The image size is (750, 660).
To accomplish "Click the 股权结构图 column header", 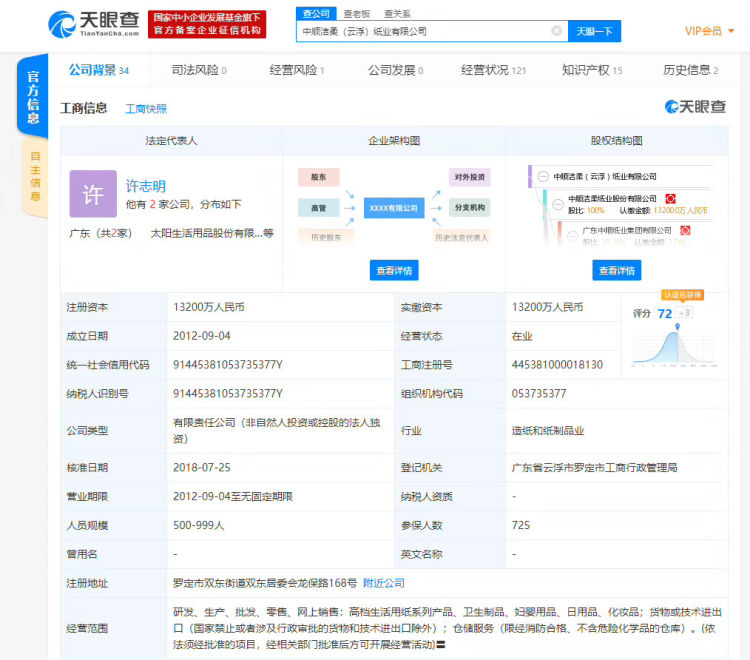I will point(617,141).
